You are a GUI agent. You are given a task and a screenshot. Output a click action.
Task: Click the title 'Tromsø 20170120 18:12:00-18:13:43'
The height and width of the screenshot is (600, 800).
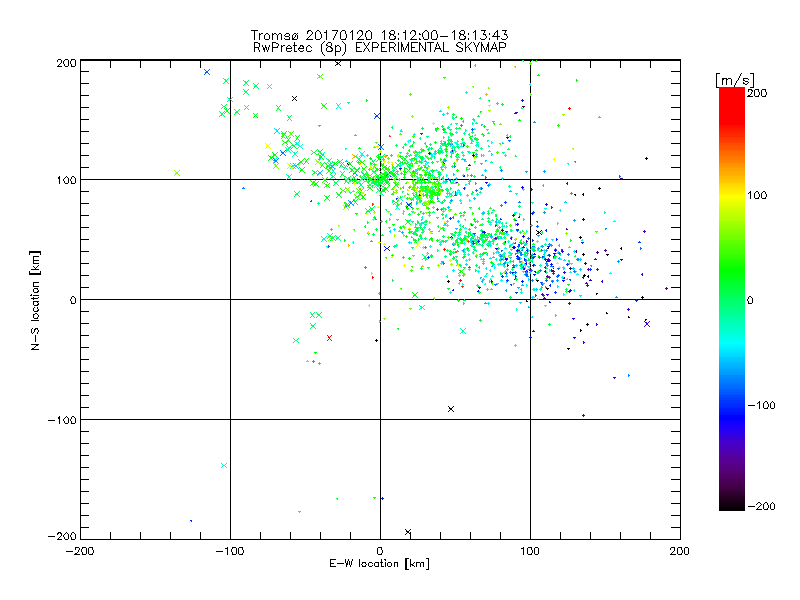[379, 35]
